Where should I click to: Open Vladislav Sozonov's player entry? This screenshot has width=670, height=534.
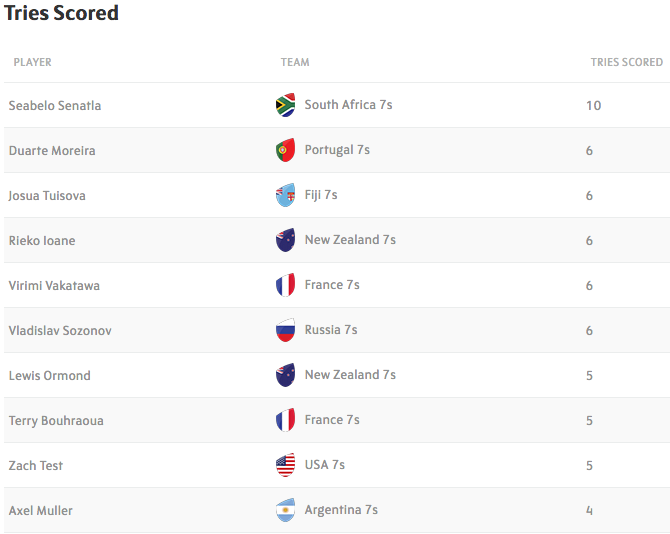click(x=60, y=331)
